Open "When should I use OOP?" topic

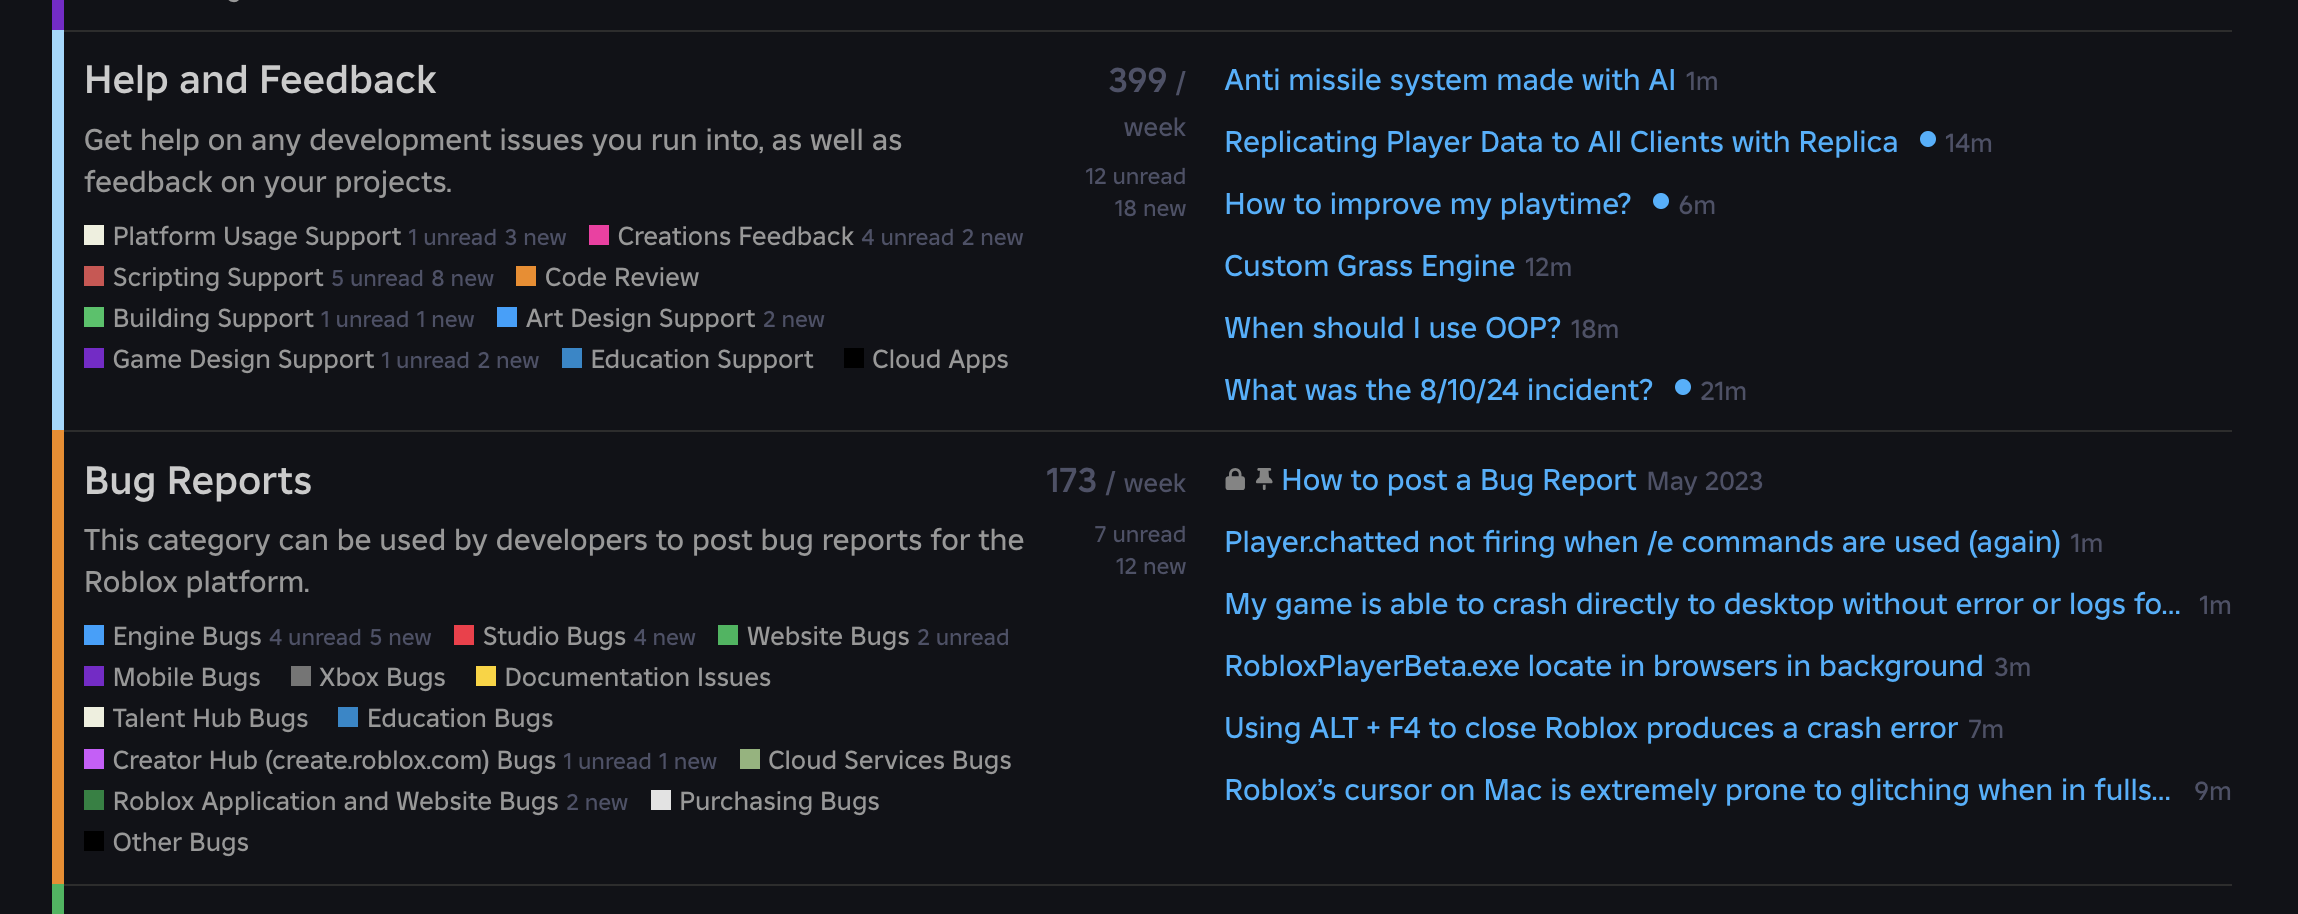click(1391, 327)
